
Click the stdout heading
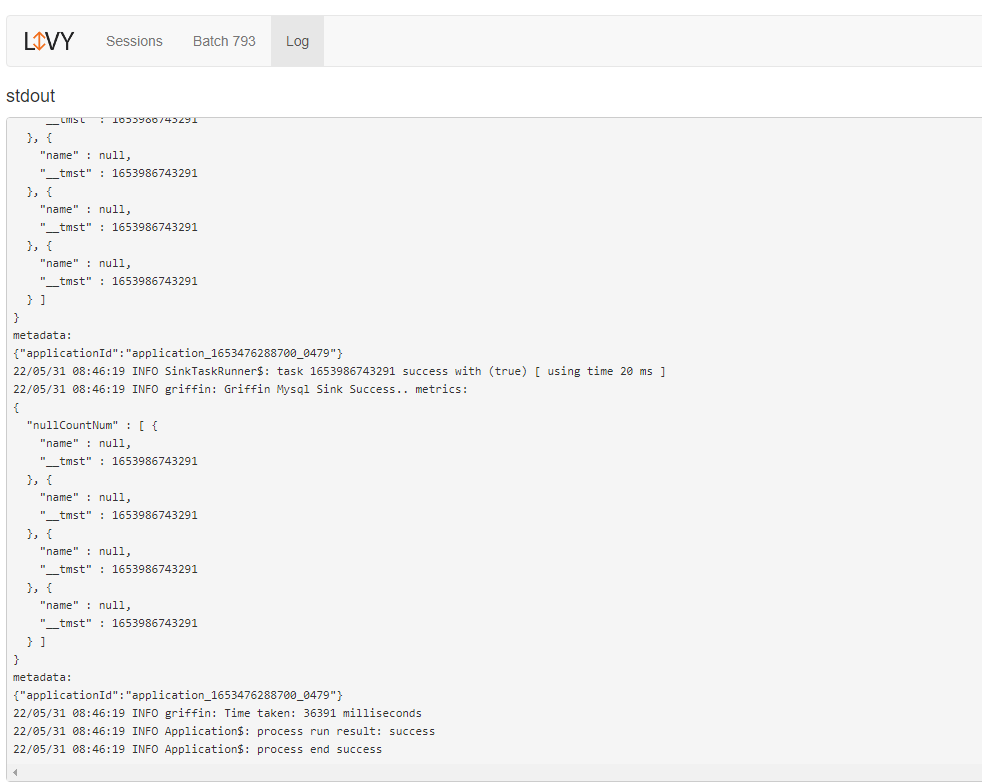click(x=31, y=96)
